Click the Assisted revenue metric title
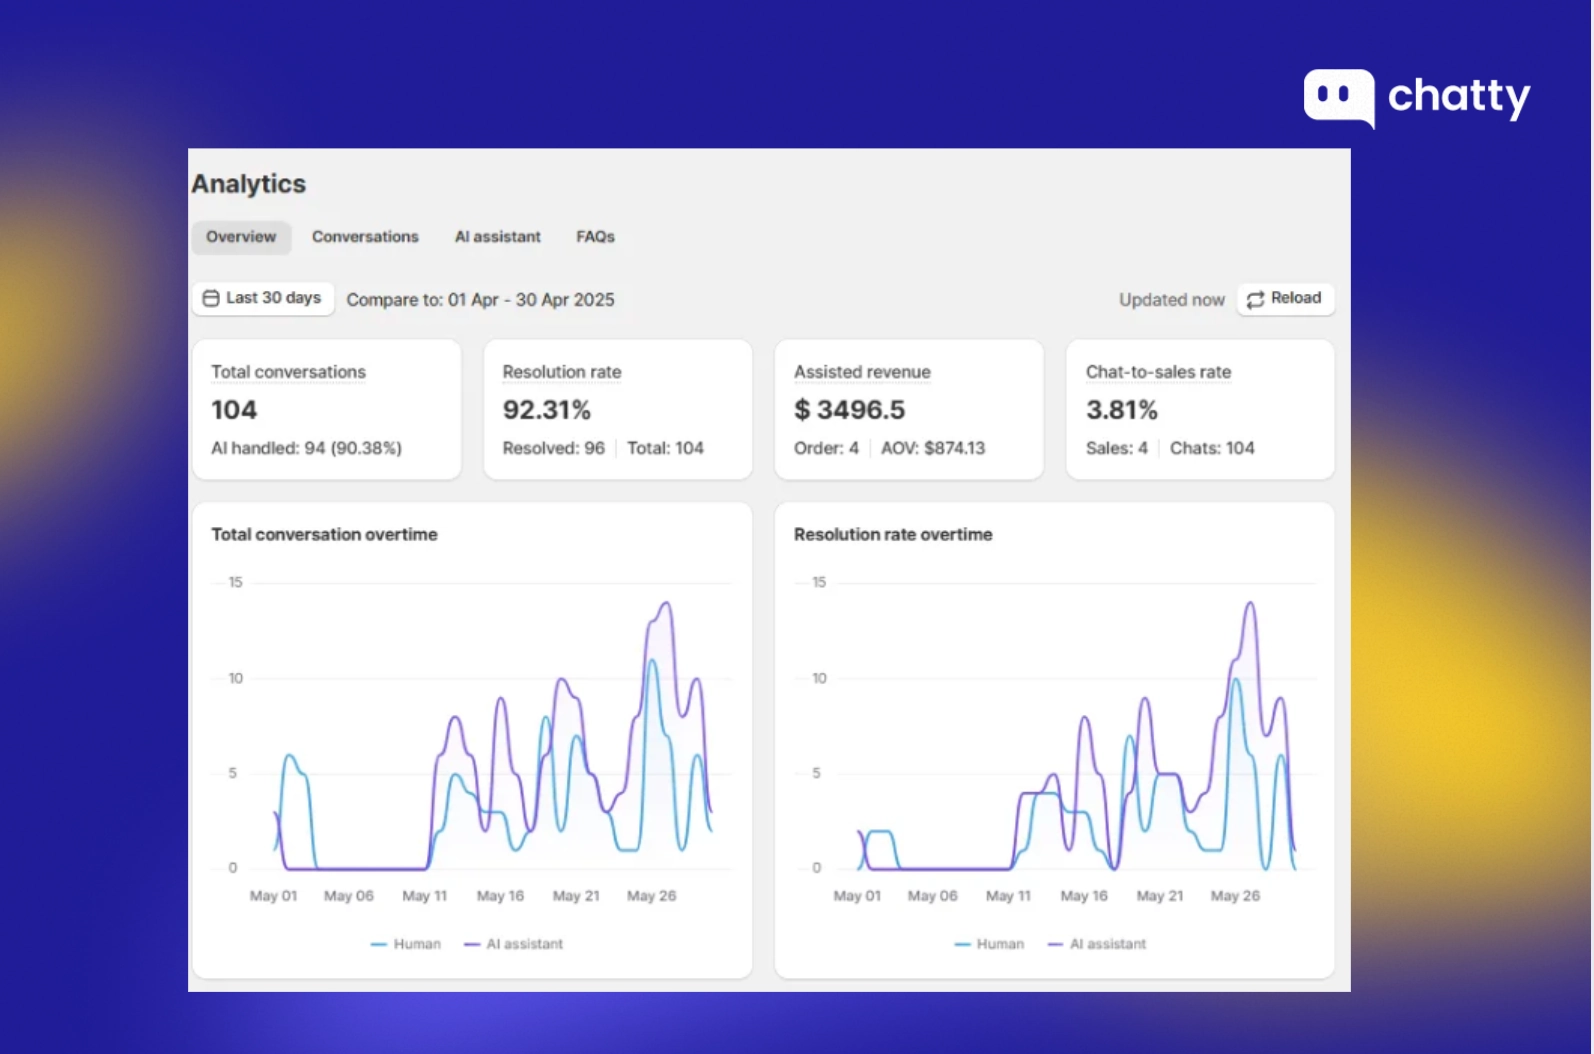The height and width of the screenshot is (1054, 1594). pos(862,372)
